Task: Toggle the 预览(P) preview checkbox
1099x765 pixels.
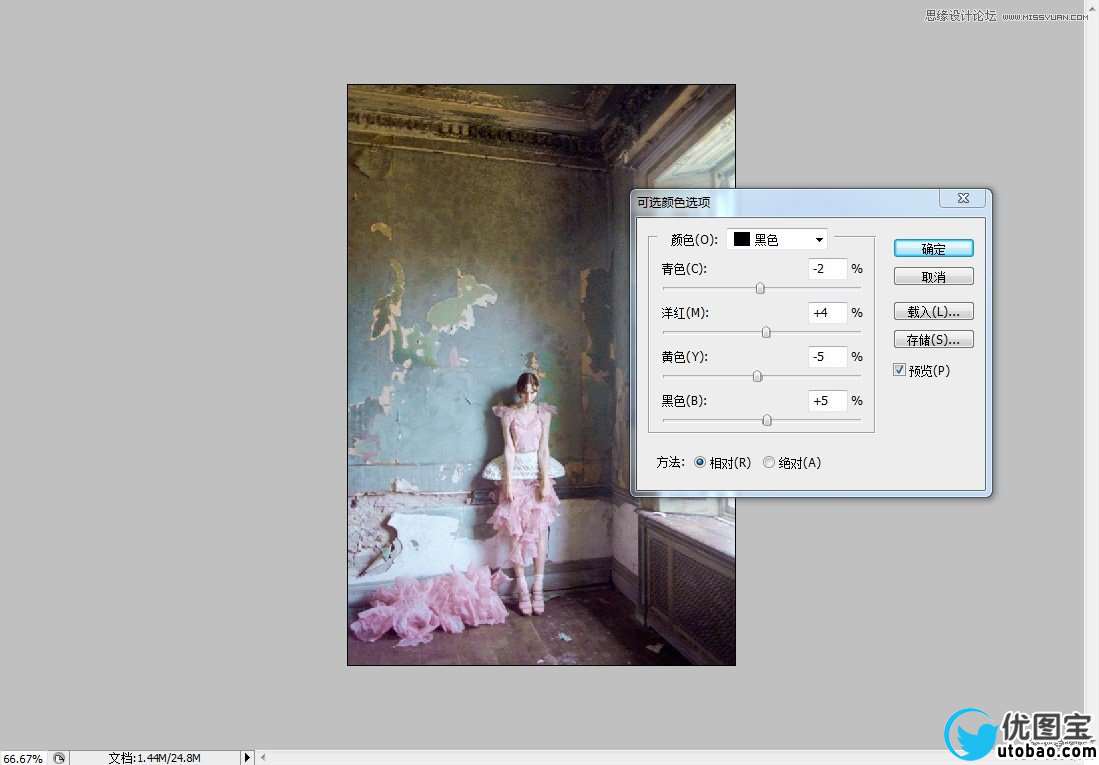Action: (900, 370)
